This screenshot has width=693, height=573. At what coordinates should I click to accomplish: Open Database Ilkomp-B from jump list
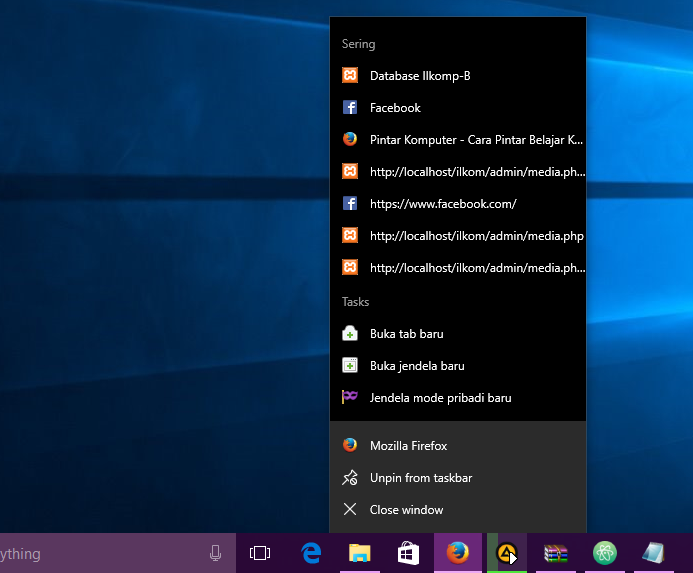point(420,76)
